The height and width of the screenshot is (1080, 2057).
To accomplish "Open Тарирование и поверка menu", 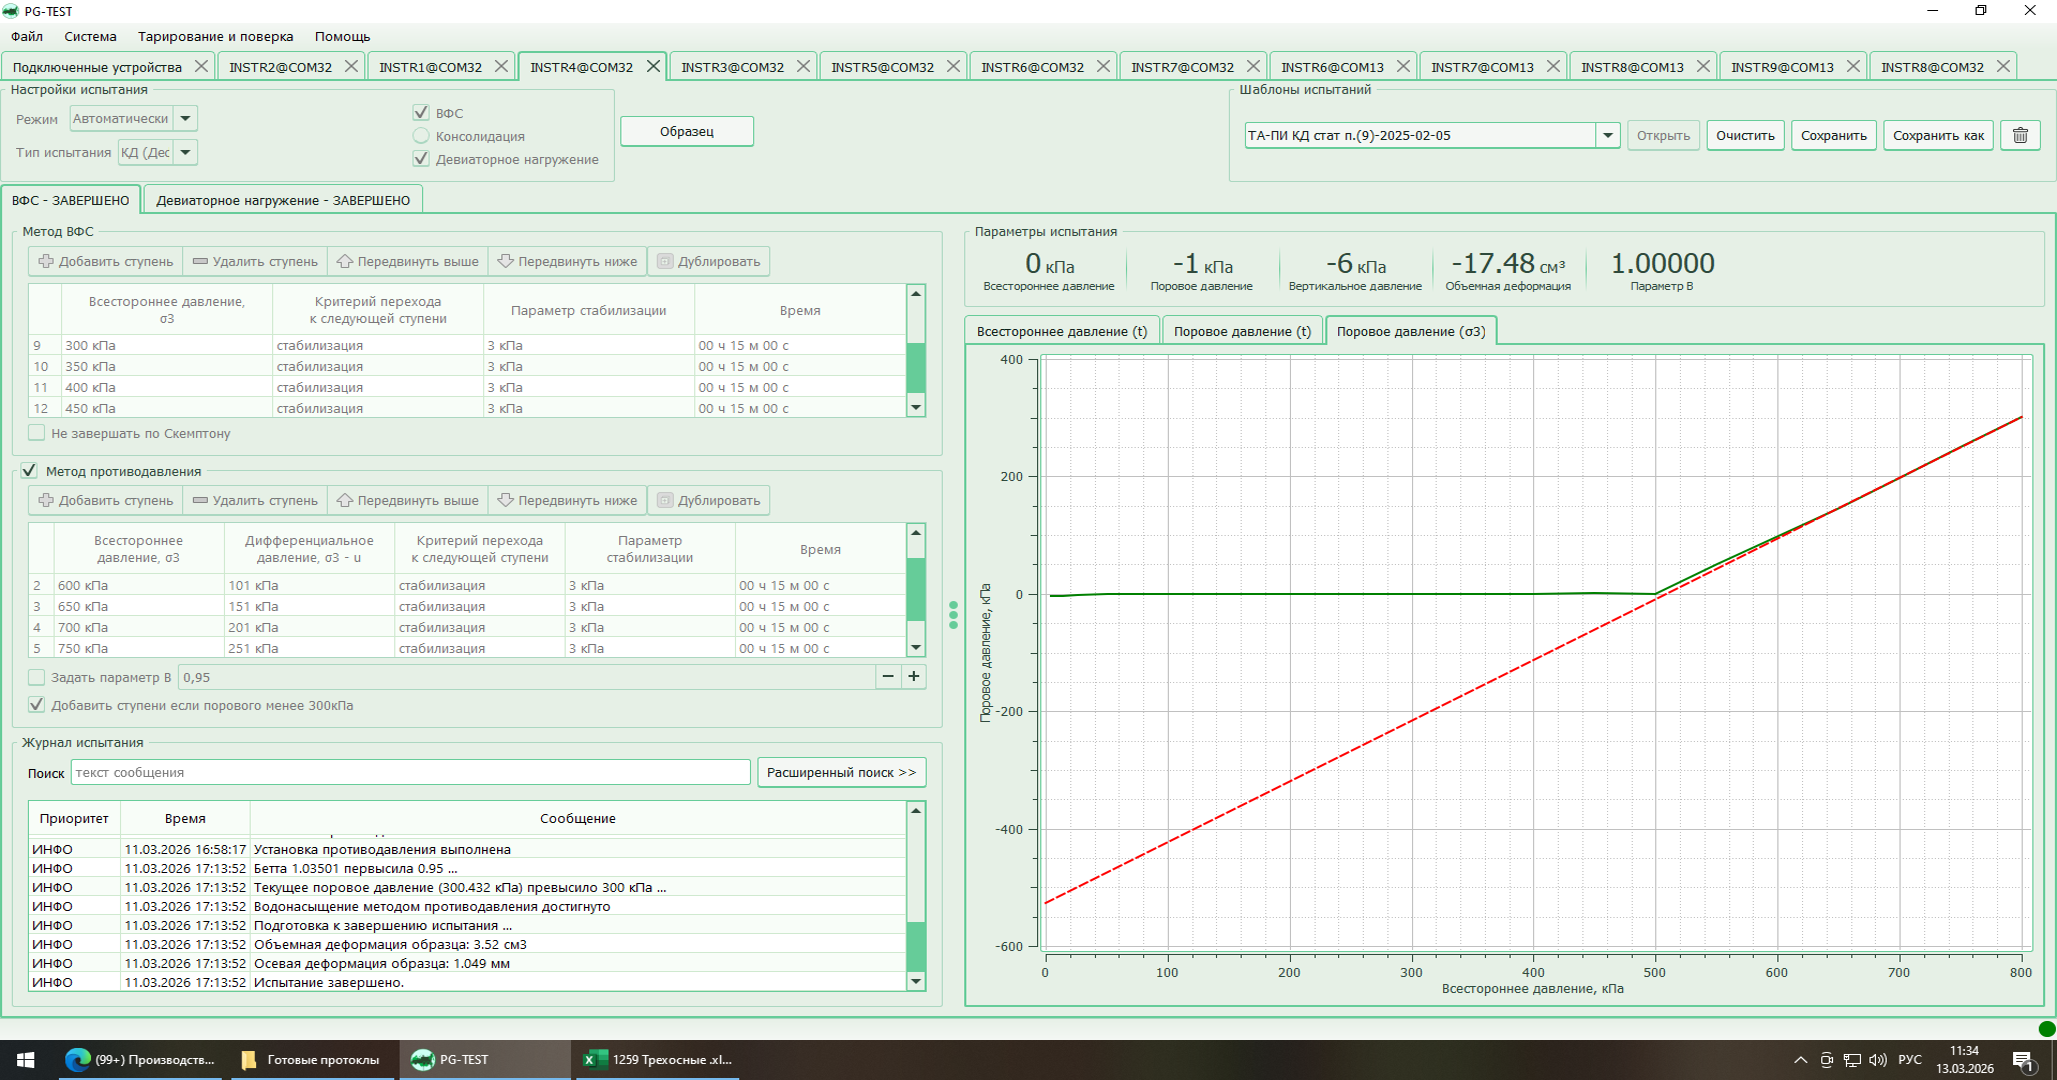I will coord(215,36).
